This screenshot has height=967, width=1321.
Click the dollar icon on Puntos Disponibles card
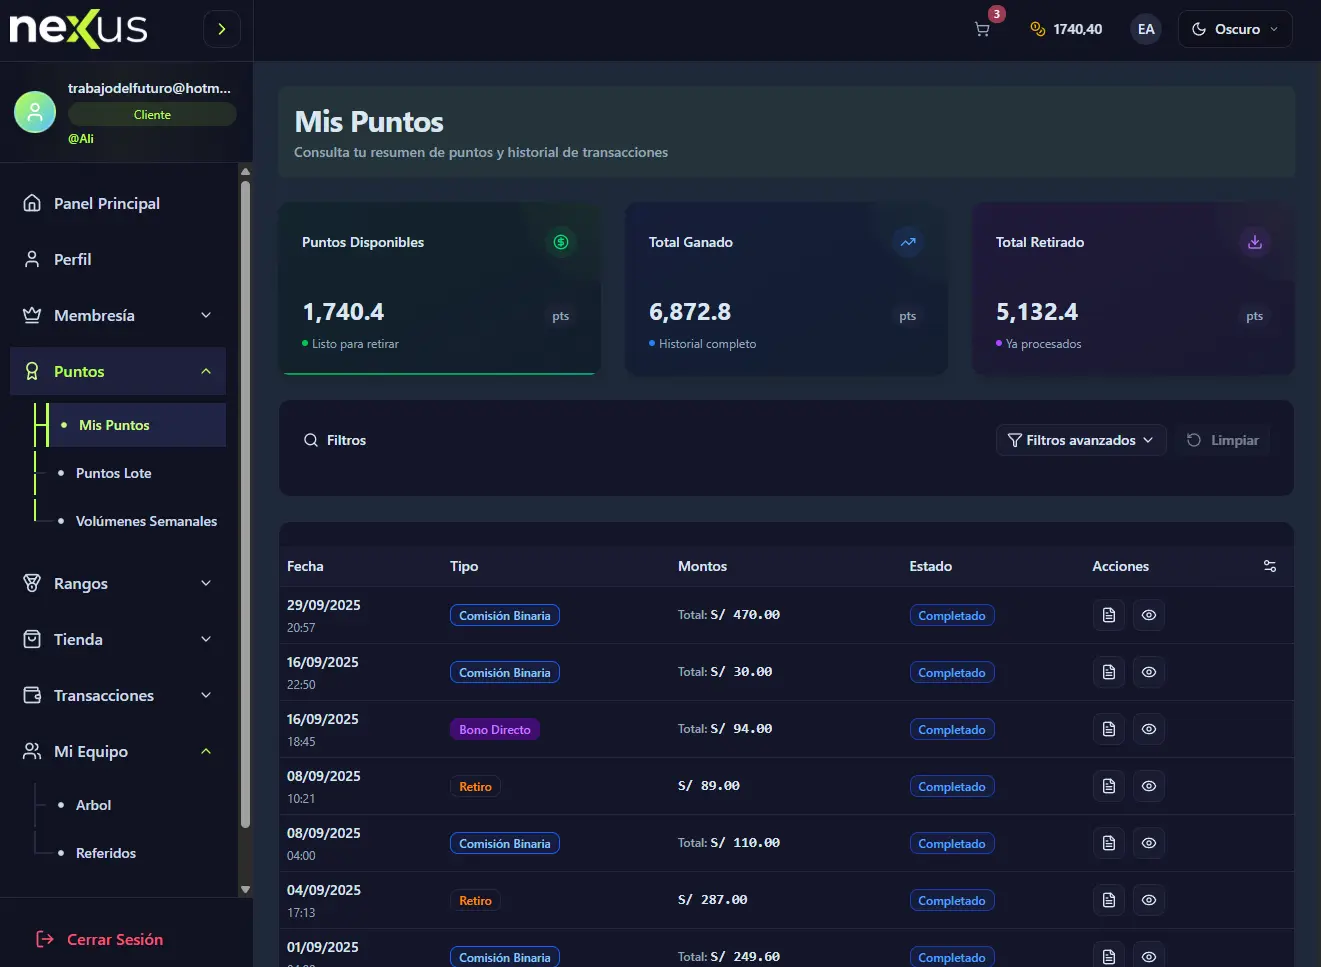click(560, 241)
